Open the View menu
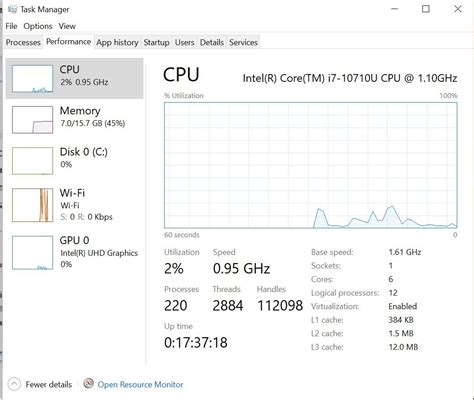This screenshot has width=474, height=400. [x=67, y=26]
